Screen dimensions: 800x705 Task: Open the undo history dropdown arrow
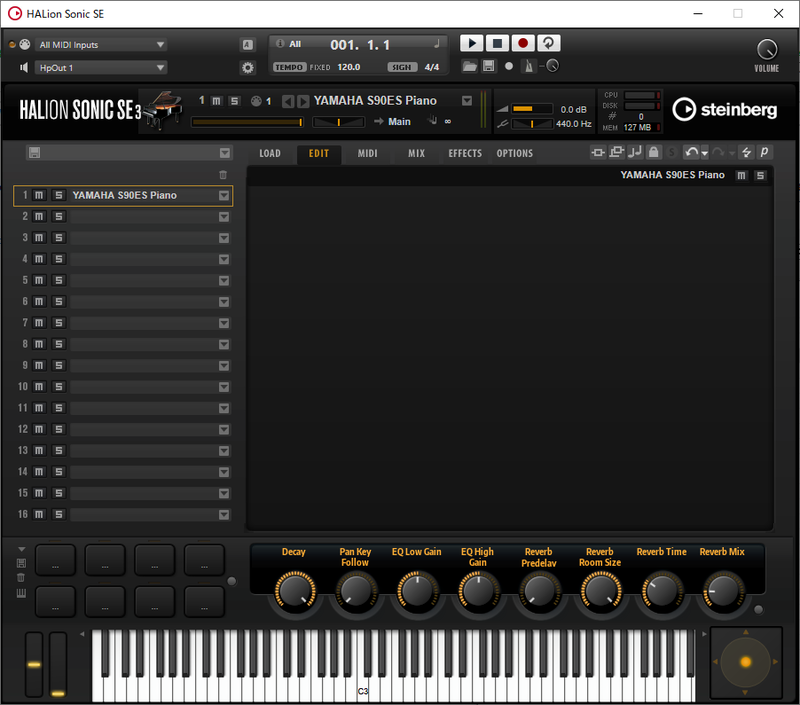click(705, 153)
